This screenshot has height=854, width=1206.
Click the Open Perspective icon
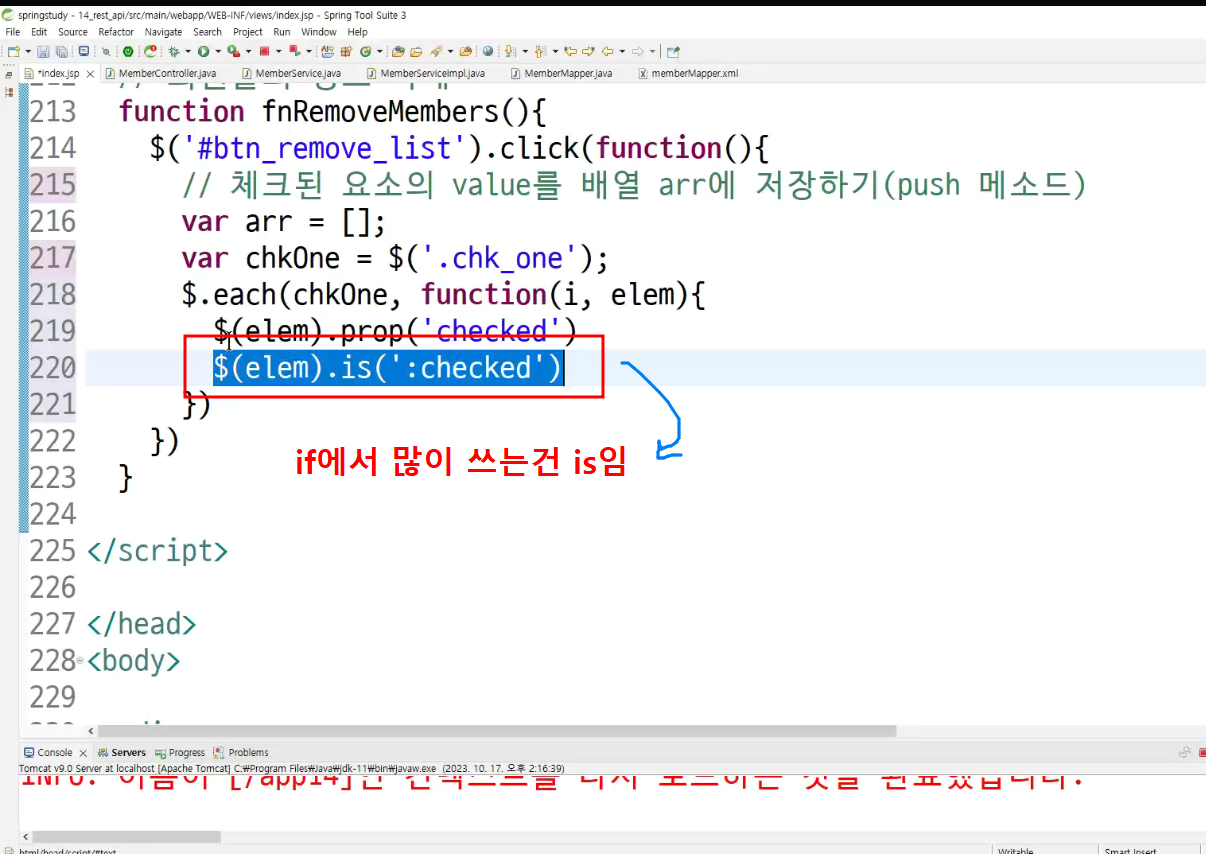click(672, 51)
